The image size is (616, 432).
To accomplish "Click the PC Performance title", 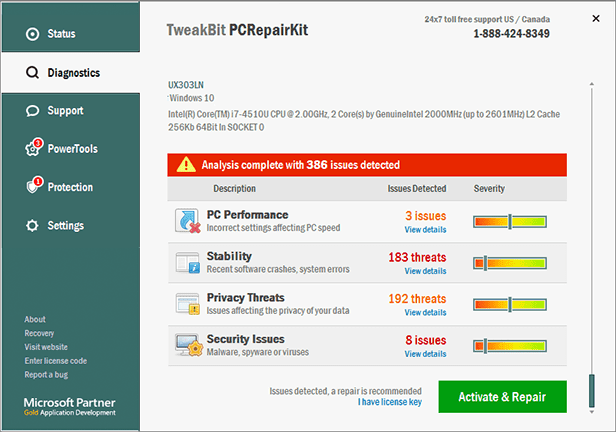I will click(x=248, y=215).
